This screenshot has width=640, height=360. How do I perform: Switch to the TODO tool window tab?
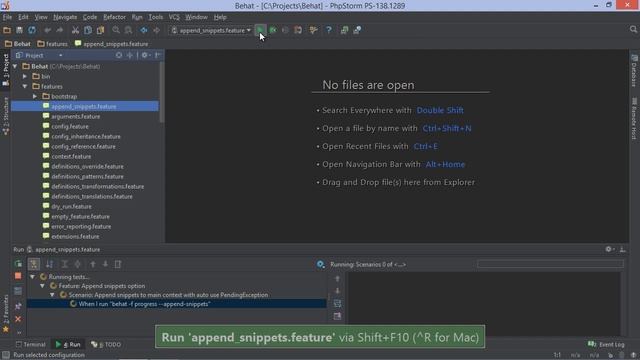[106, 344]
